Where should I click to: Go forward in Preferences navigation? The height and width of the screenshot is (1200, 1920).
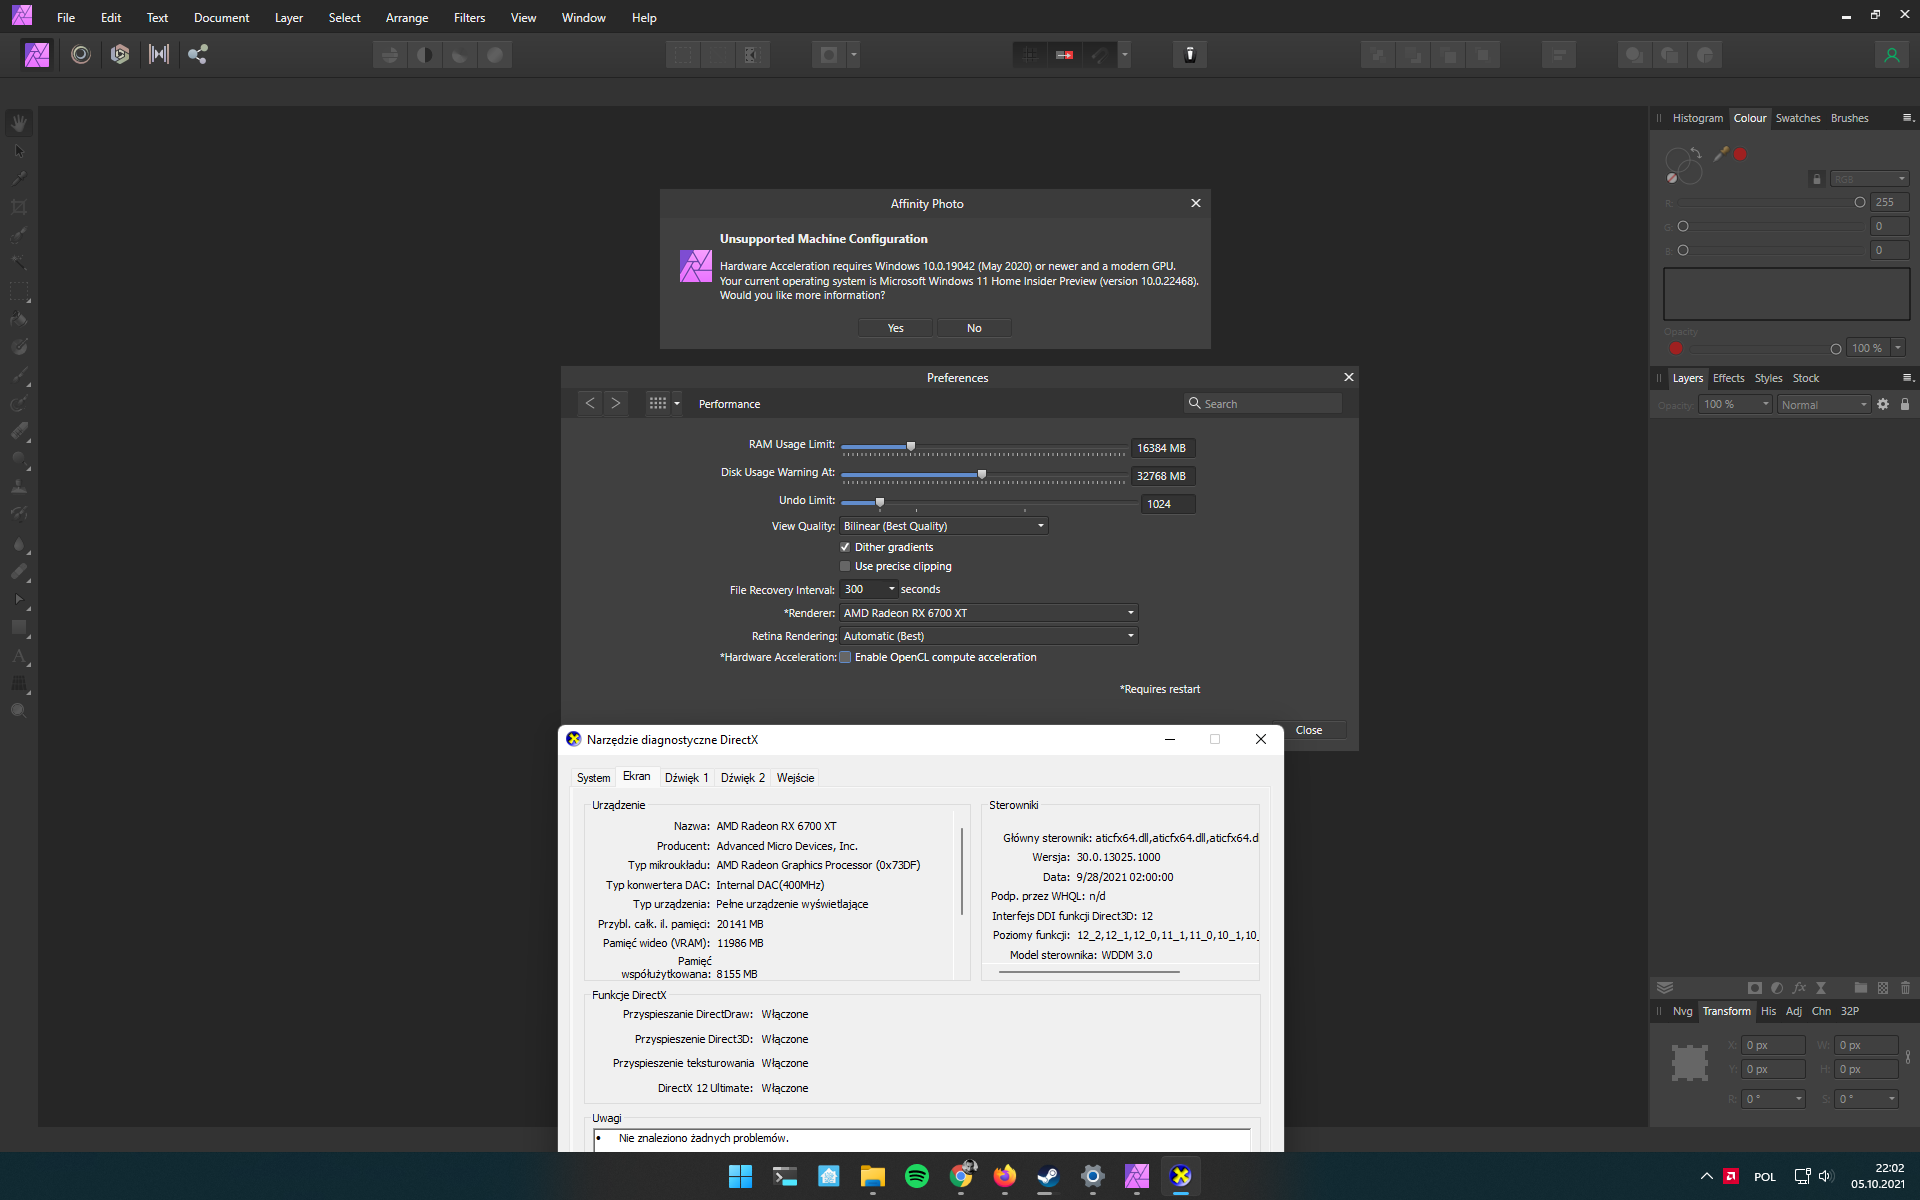[x=616, y=403]
